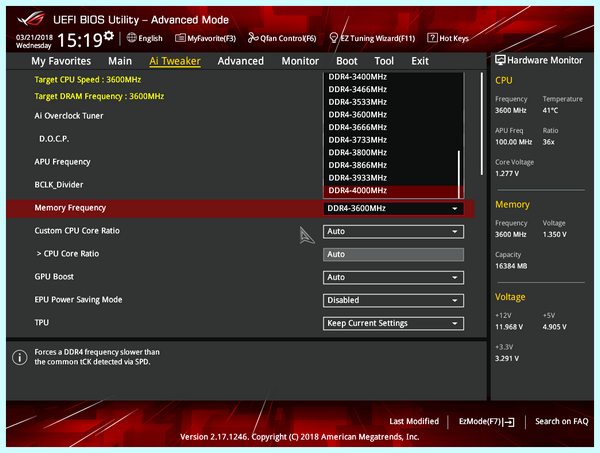Choose DDR4-3466MHz from the list
The width and height of the screenshot is (600, 453).
(x=390, y=89)
